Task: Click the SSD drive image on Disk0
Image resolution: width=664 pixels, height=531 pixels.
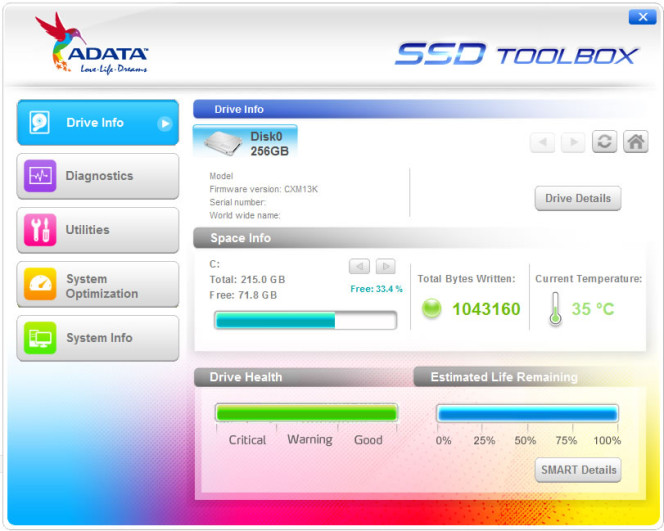Action: coord(223,144)
